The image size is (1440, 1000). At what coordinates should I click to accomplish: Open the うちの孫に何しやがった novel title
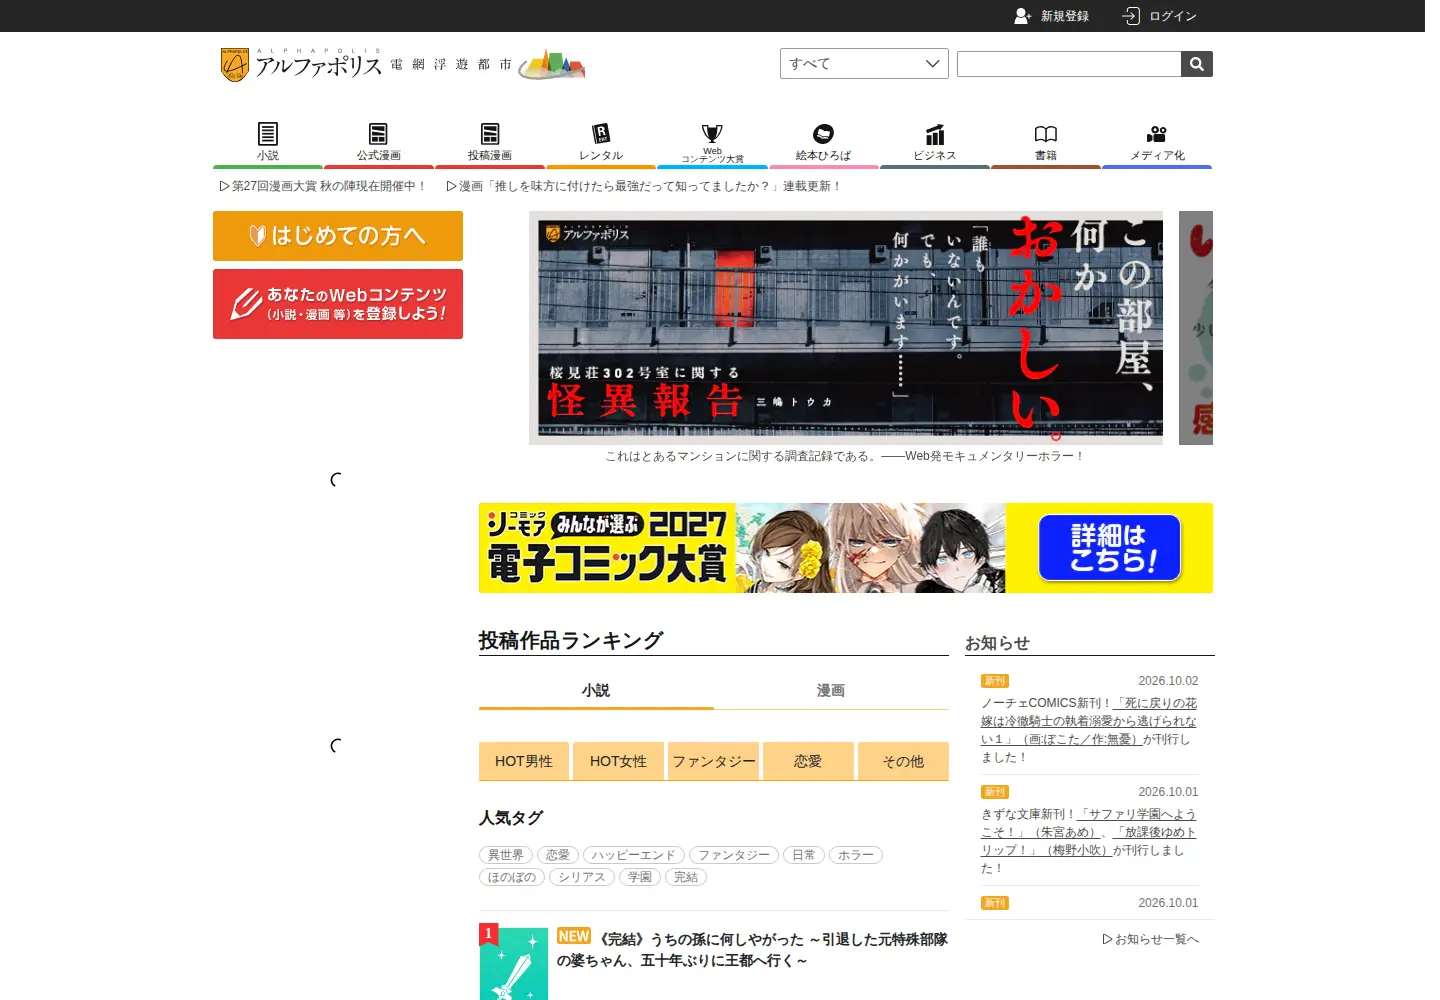coord(752,950)
